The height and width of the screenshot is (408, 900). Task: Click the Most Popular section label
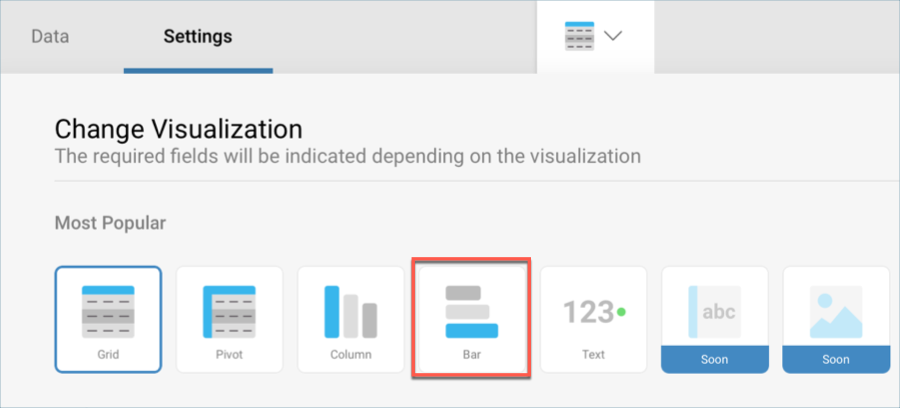pos(110,223)
